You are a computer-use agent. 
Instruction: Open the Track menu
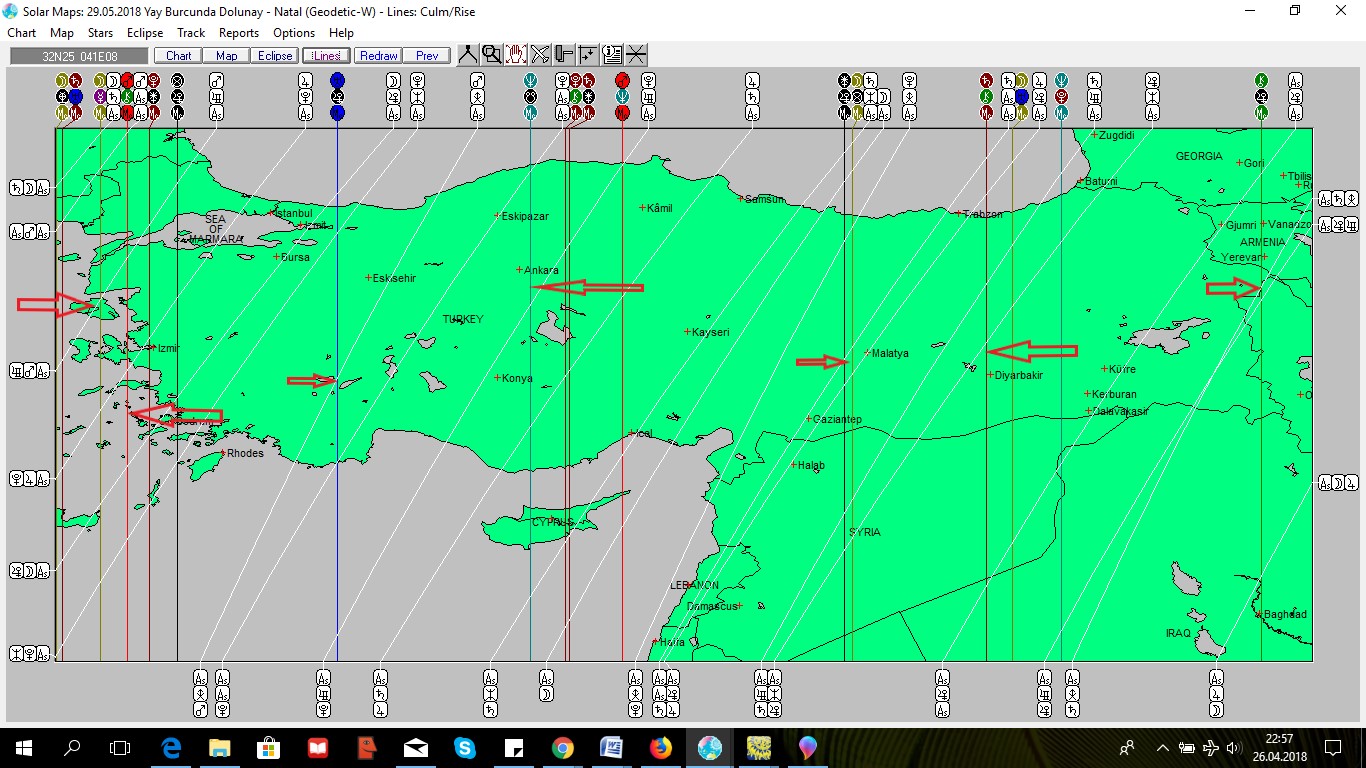click(x=191, y=33)
